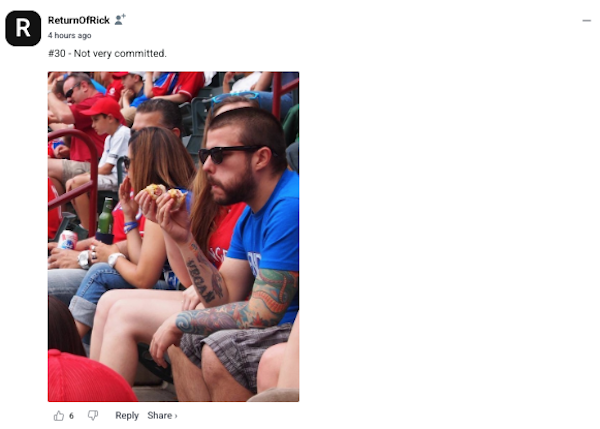This screenshot has height=429, width=600.
Task: Toggle like on the '#30' comment
Action: click(x=59, y=416)
